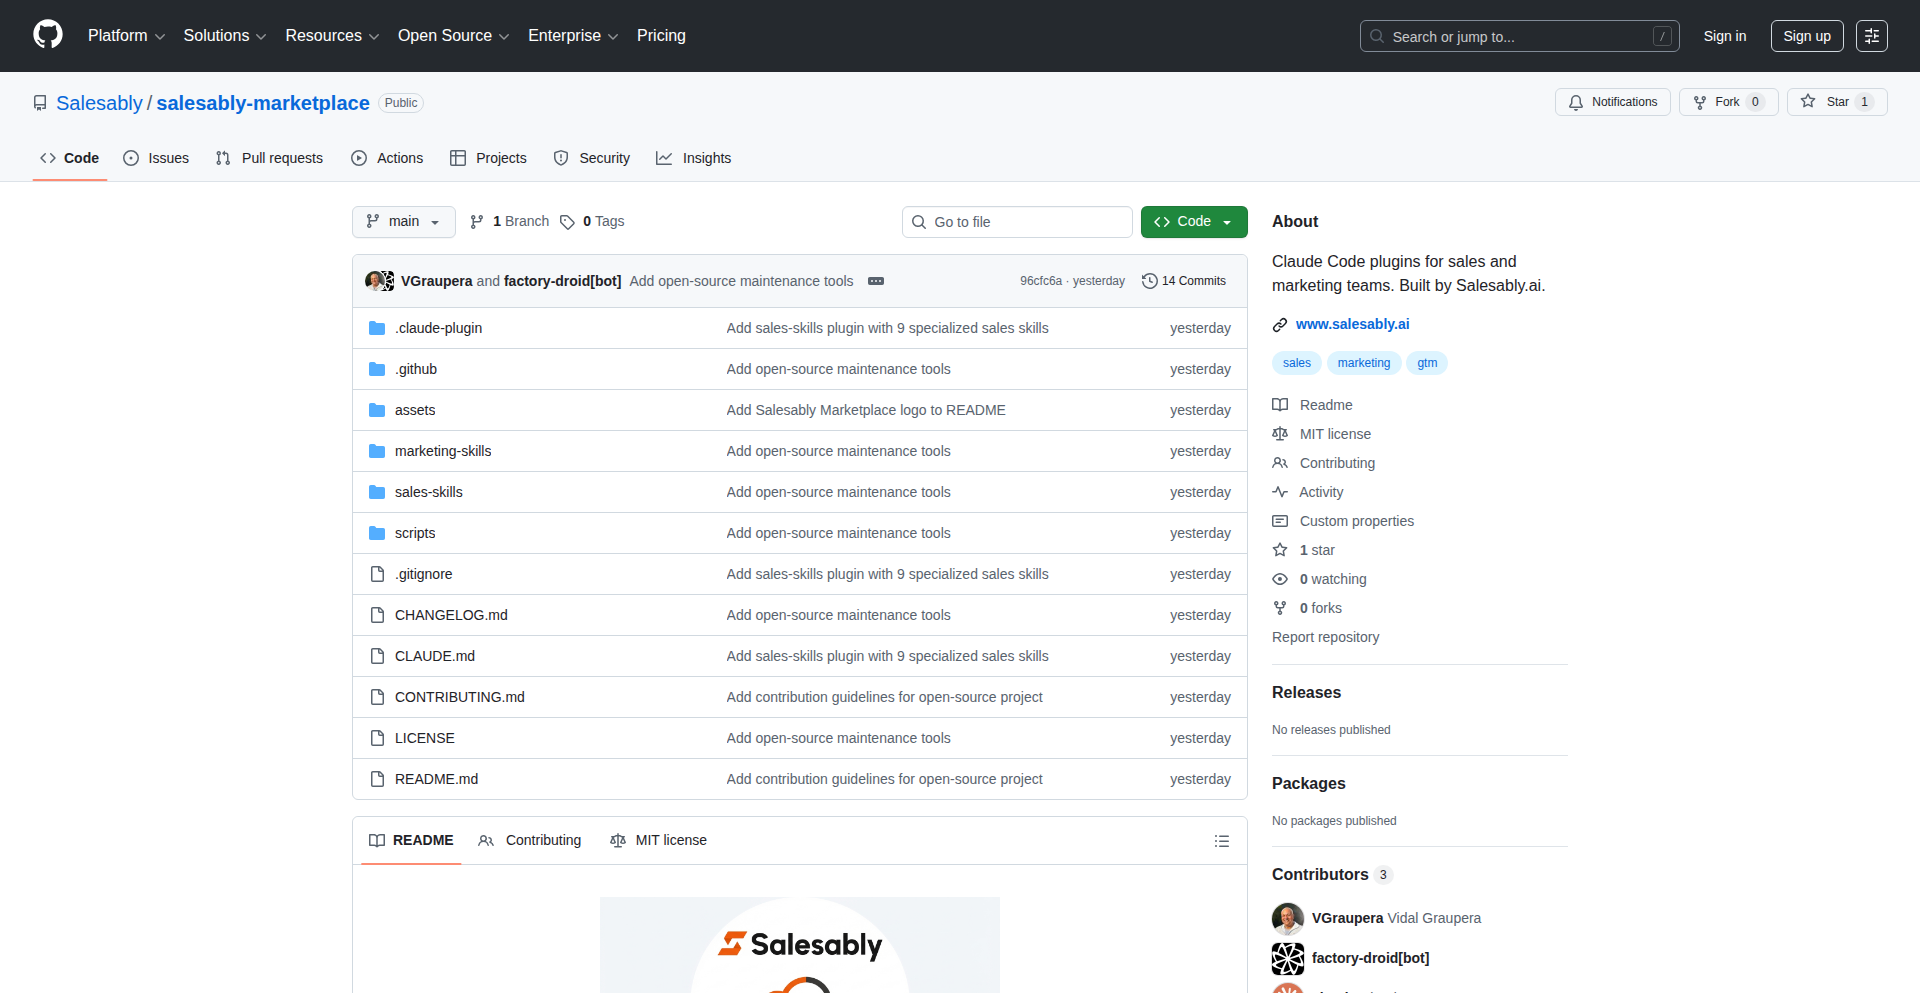
Task: Switch to the Contributing tab in README panel
Action: [x=530, y=841]
